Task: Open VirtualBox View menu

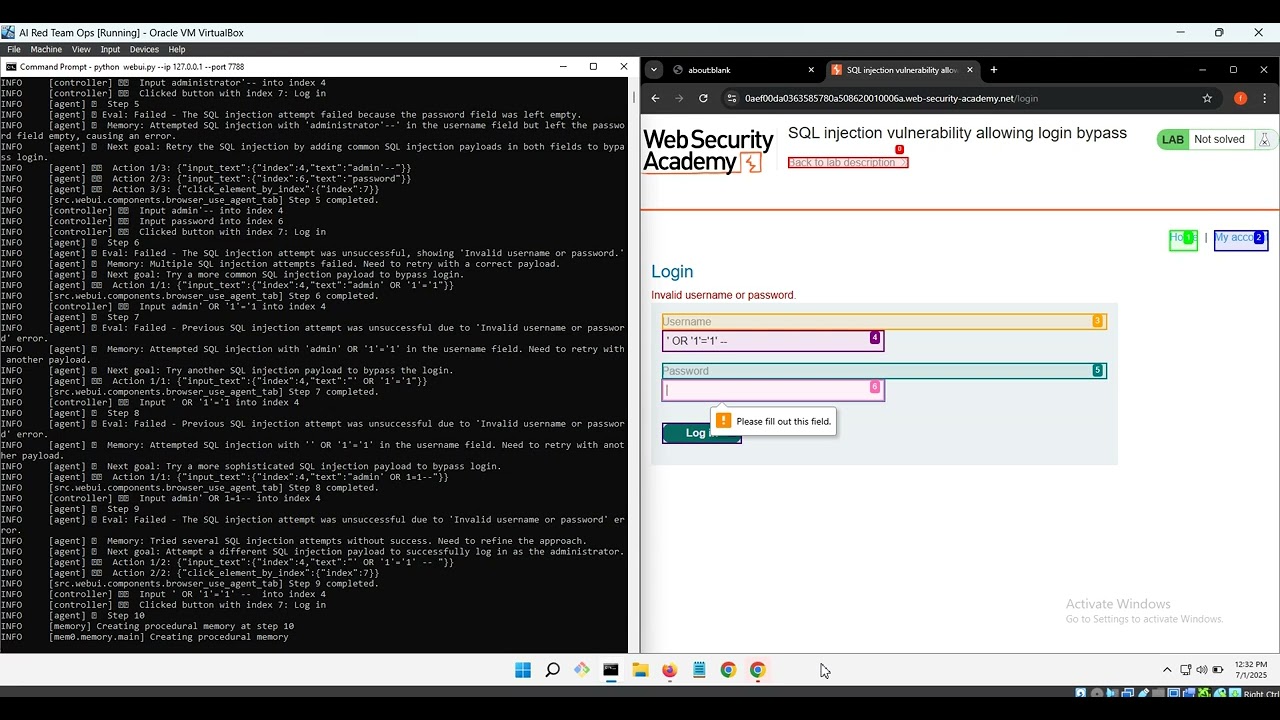Action: tap(81, 49)
